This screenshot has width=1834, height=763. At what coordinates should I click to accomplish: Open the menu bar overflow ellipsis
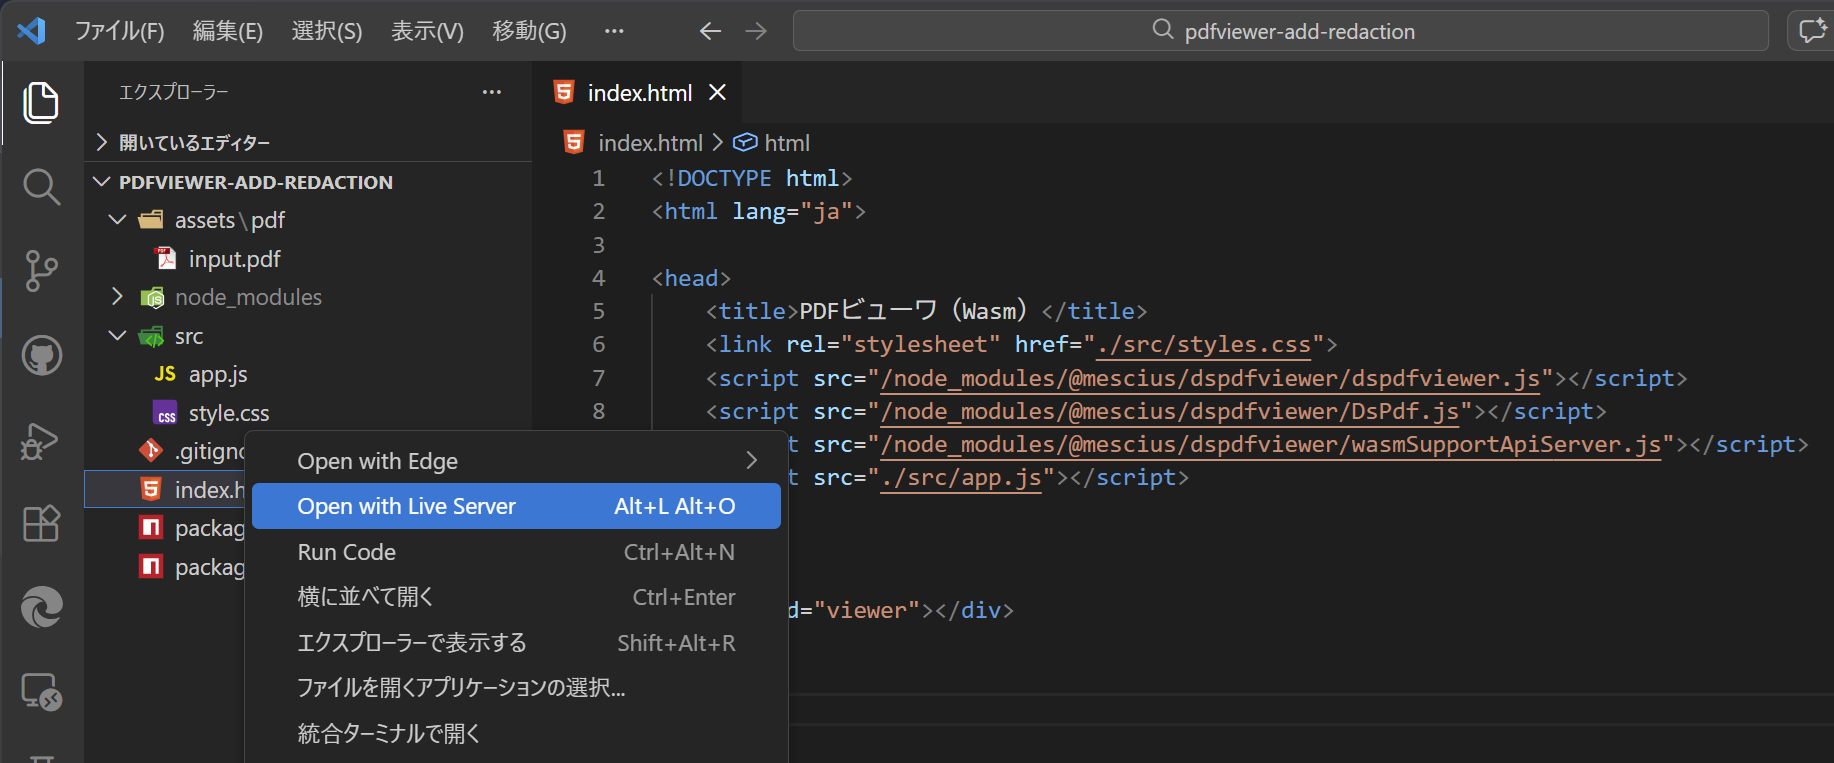pyautogui.click(x=614, y=31)
